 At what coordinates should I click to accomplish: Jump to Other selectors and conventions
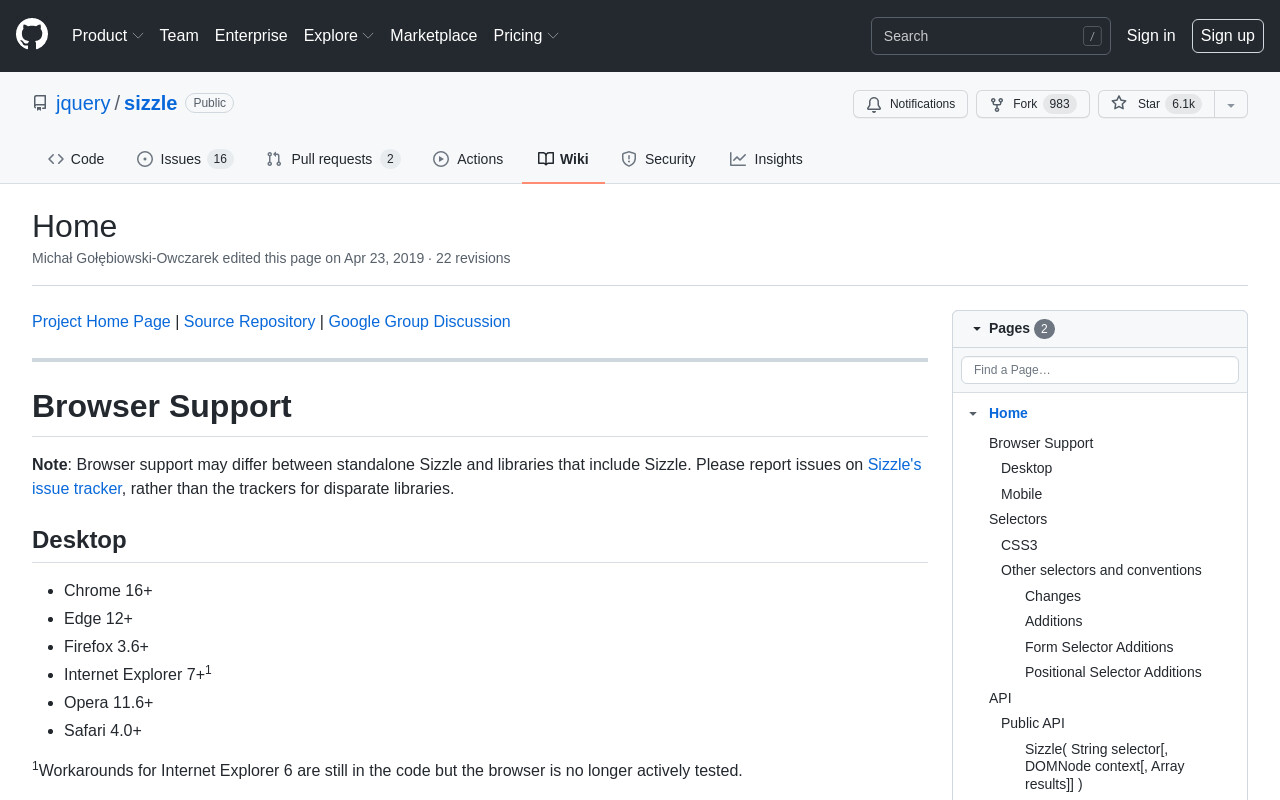coord(1101,570)
